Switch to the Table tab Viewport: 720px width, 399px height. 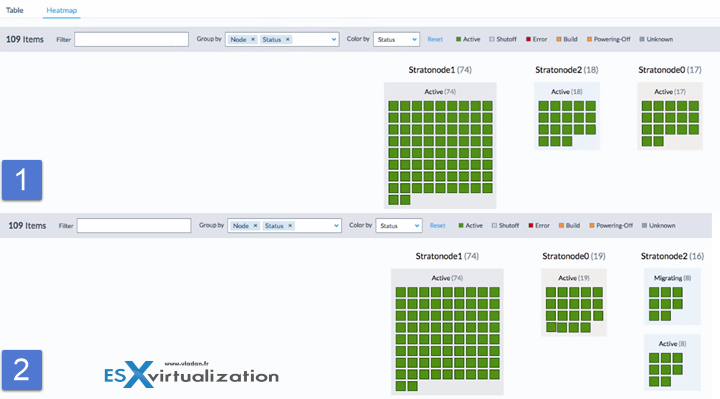[x=15, y=10]
